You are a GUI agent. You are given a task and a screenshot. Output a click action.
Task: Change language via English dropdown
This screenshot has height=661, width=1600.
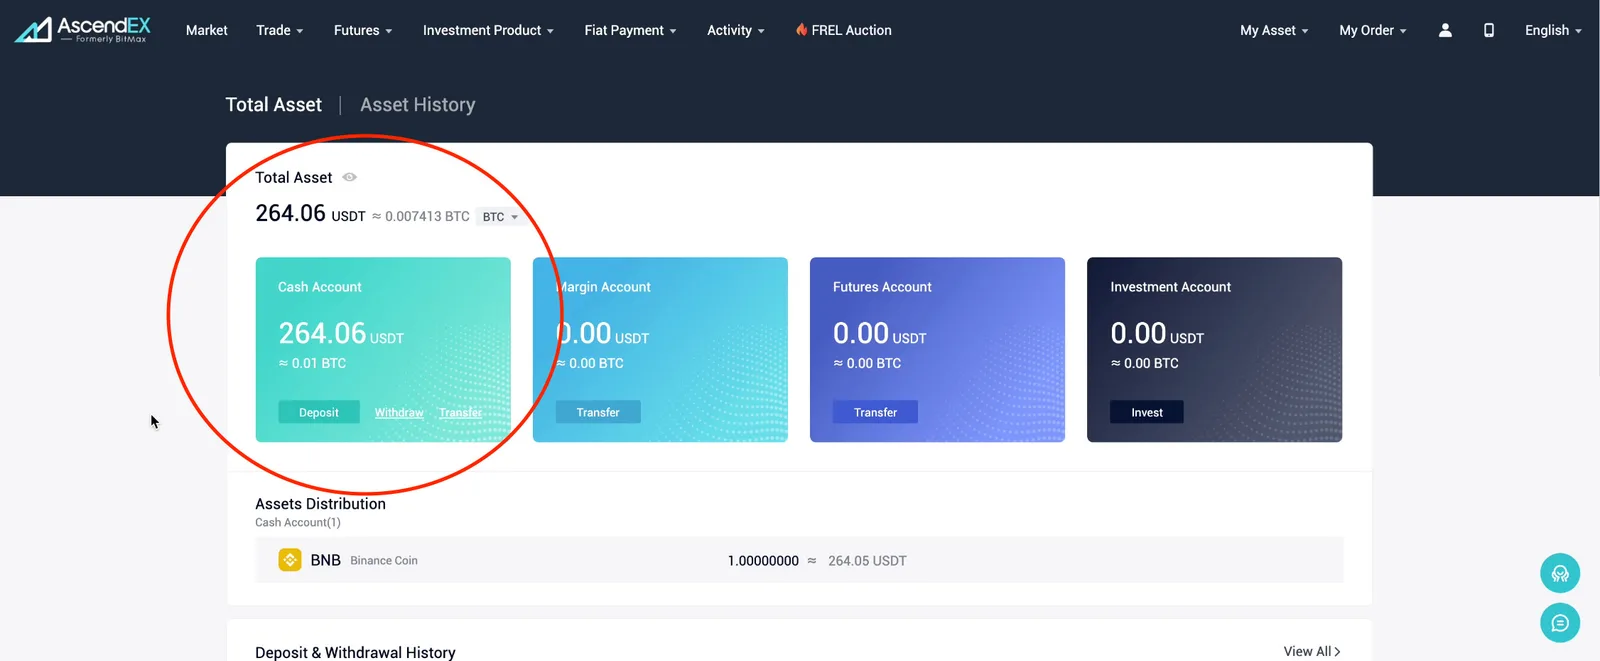[x=1553, y=30]
